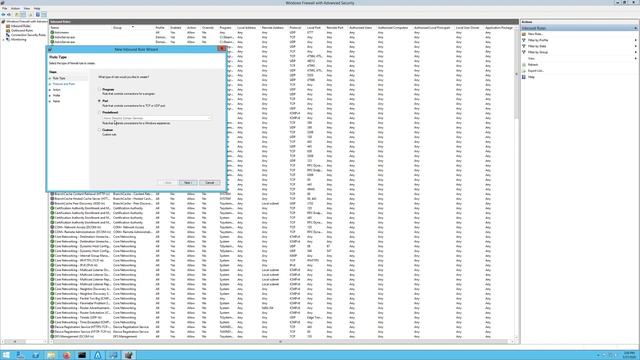640x360 pixels.
Task: Click the Export List toolbar icon
Action: [31, 14]
